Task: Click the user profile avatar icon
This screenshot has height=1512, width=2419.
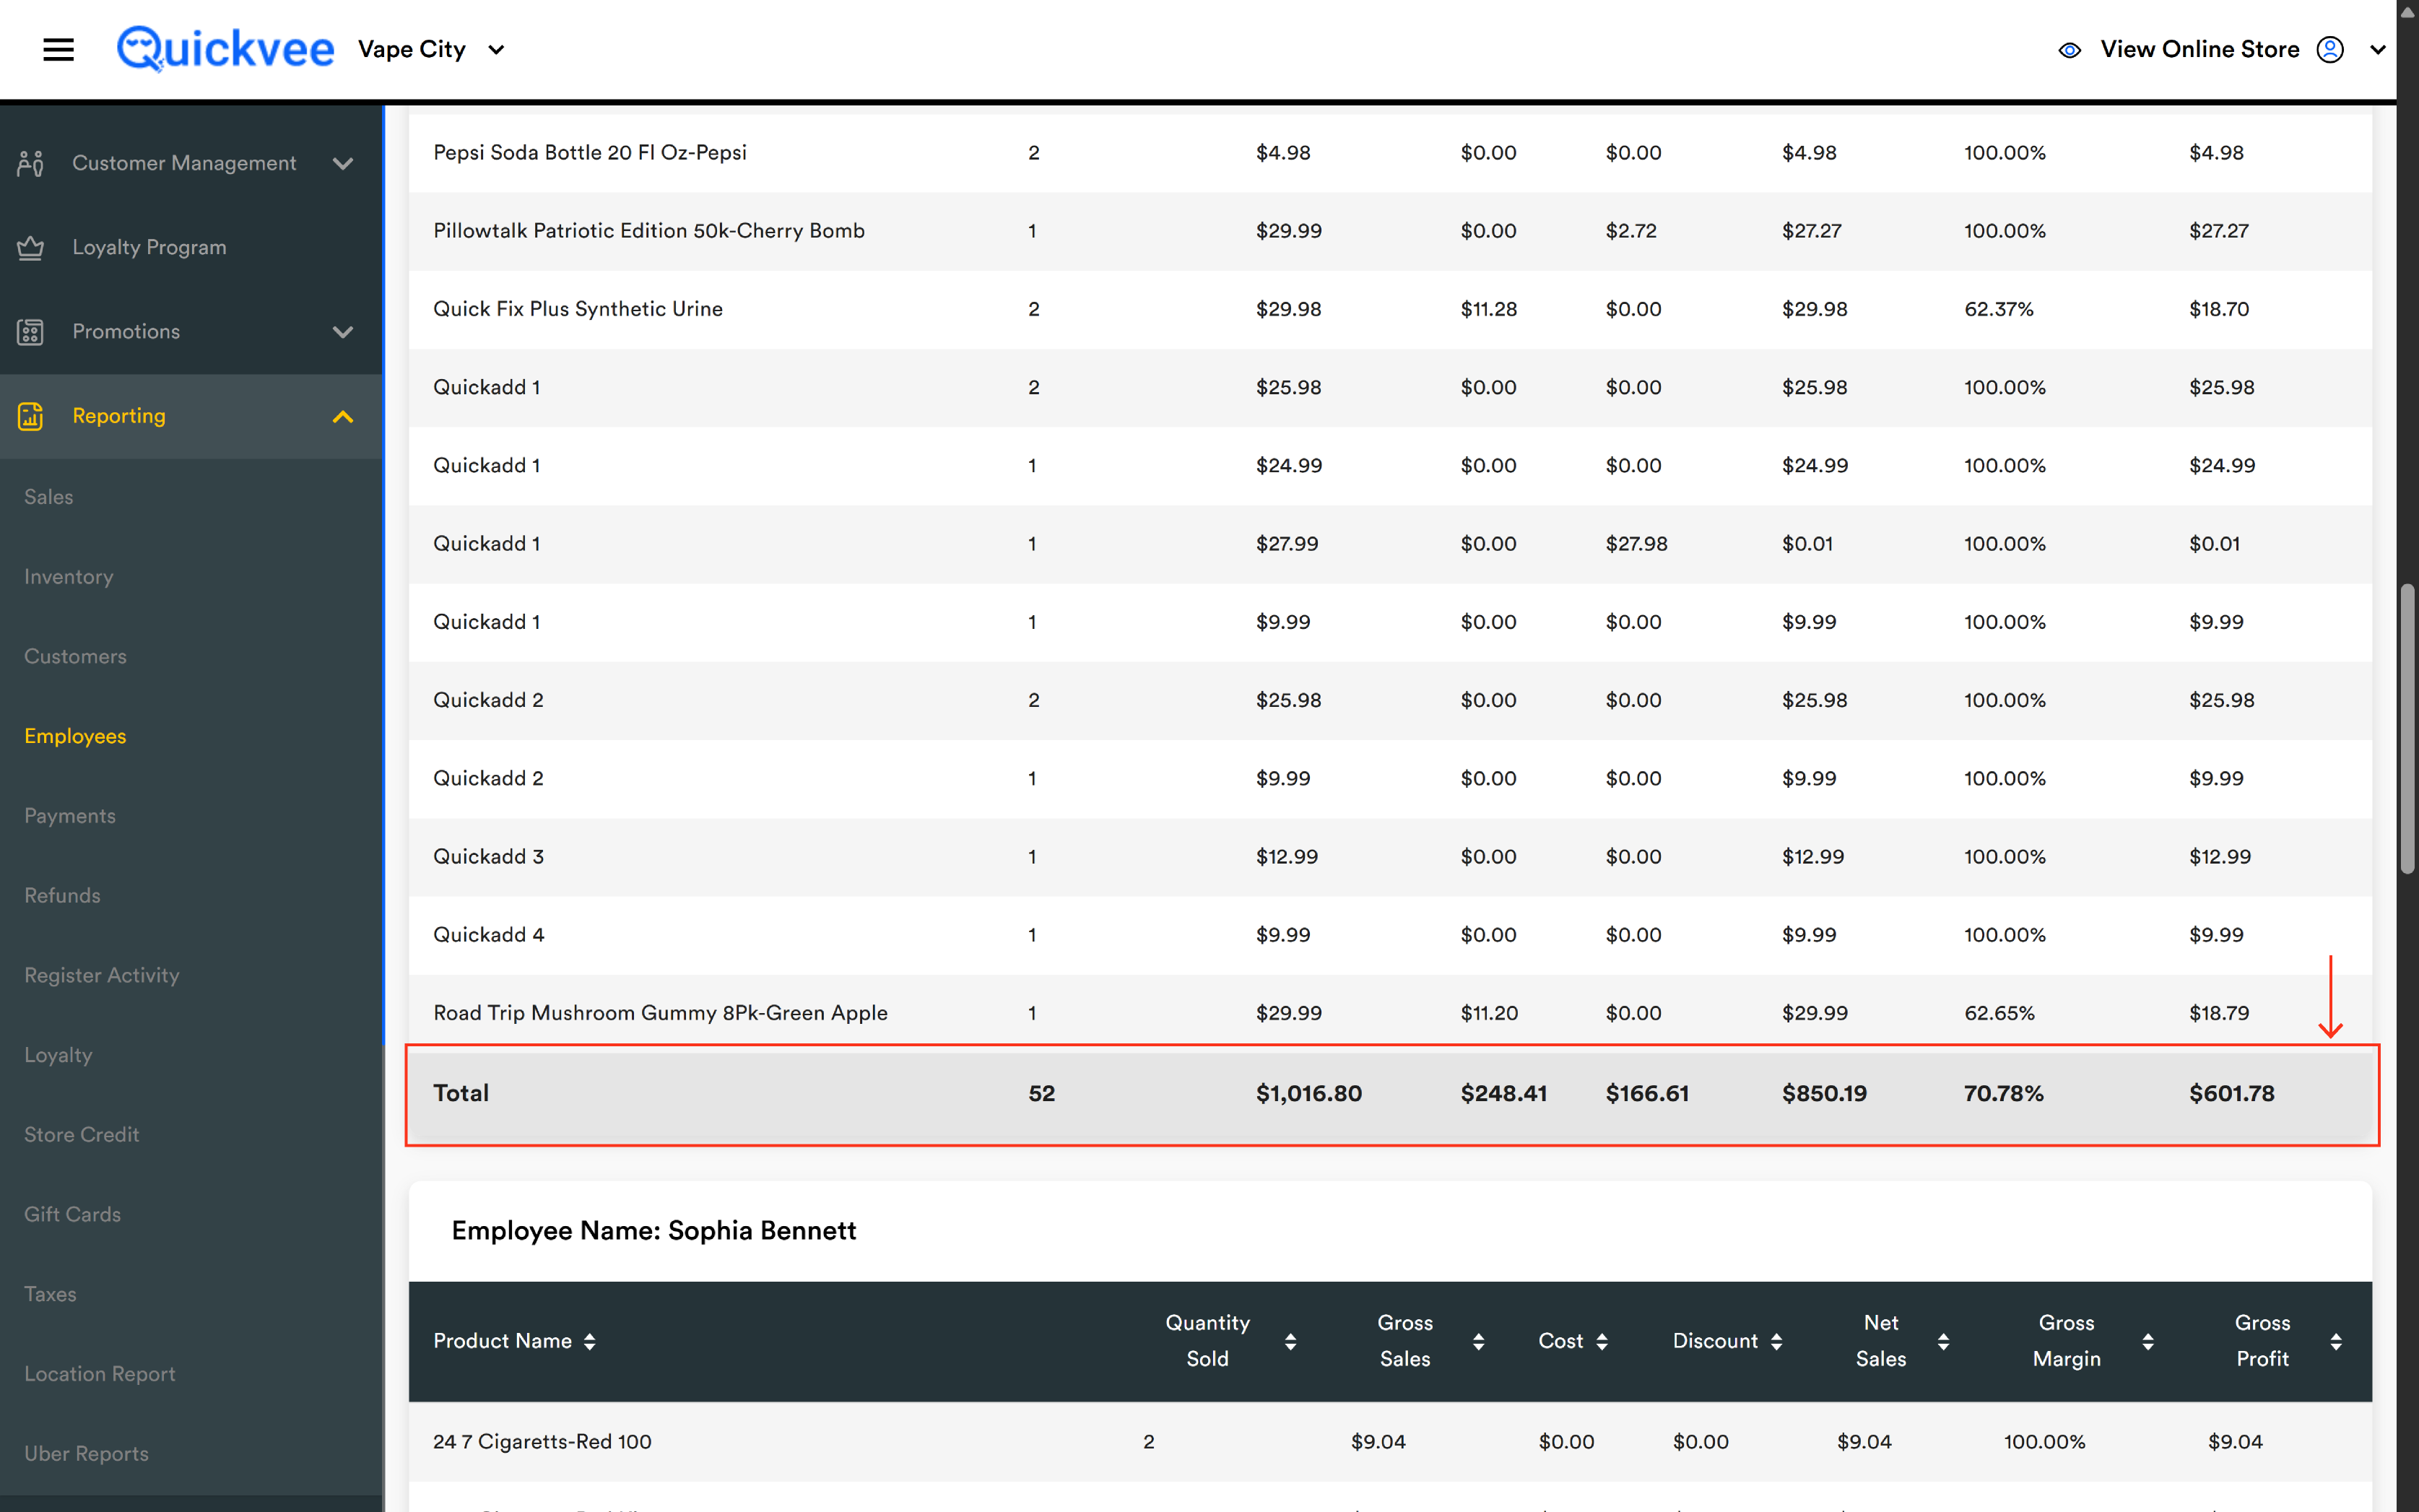Action: pos(2329,49)
